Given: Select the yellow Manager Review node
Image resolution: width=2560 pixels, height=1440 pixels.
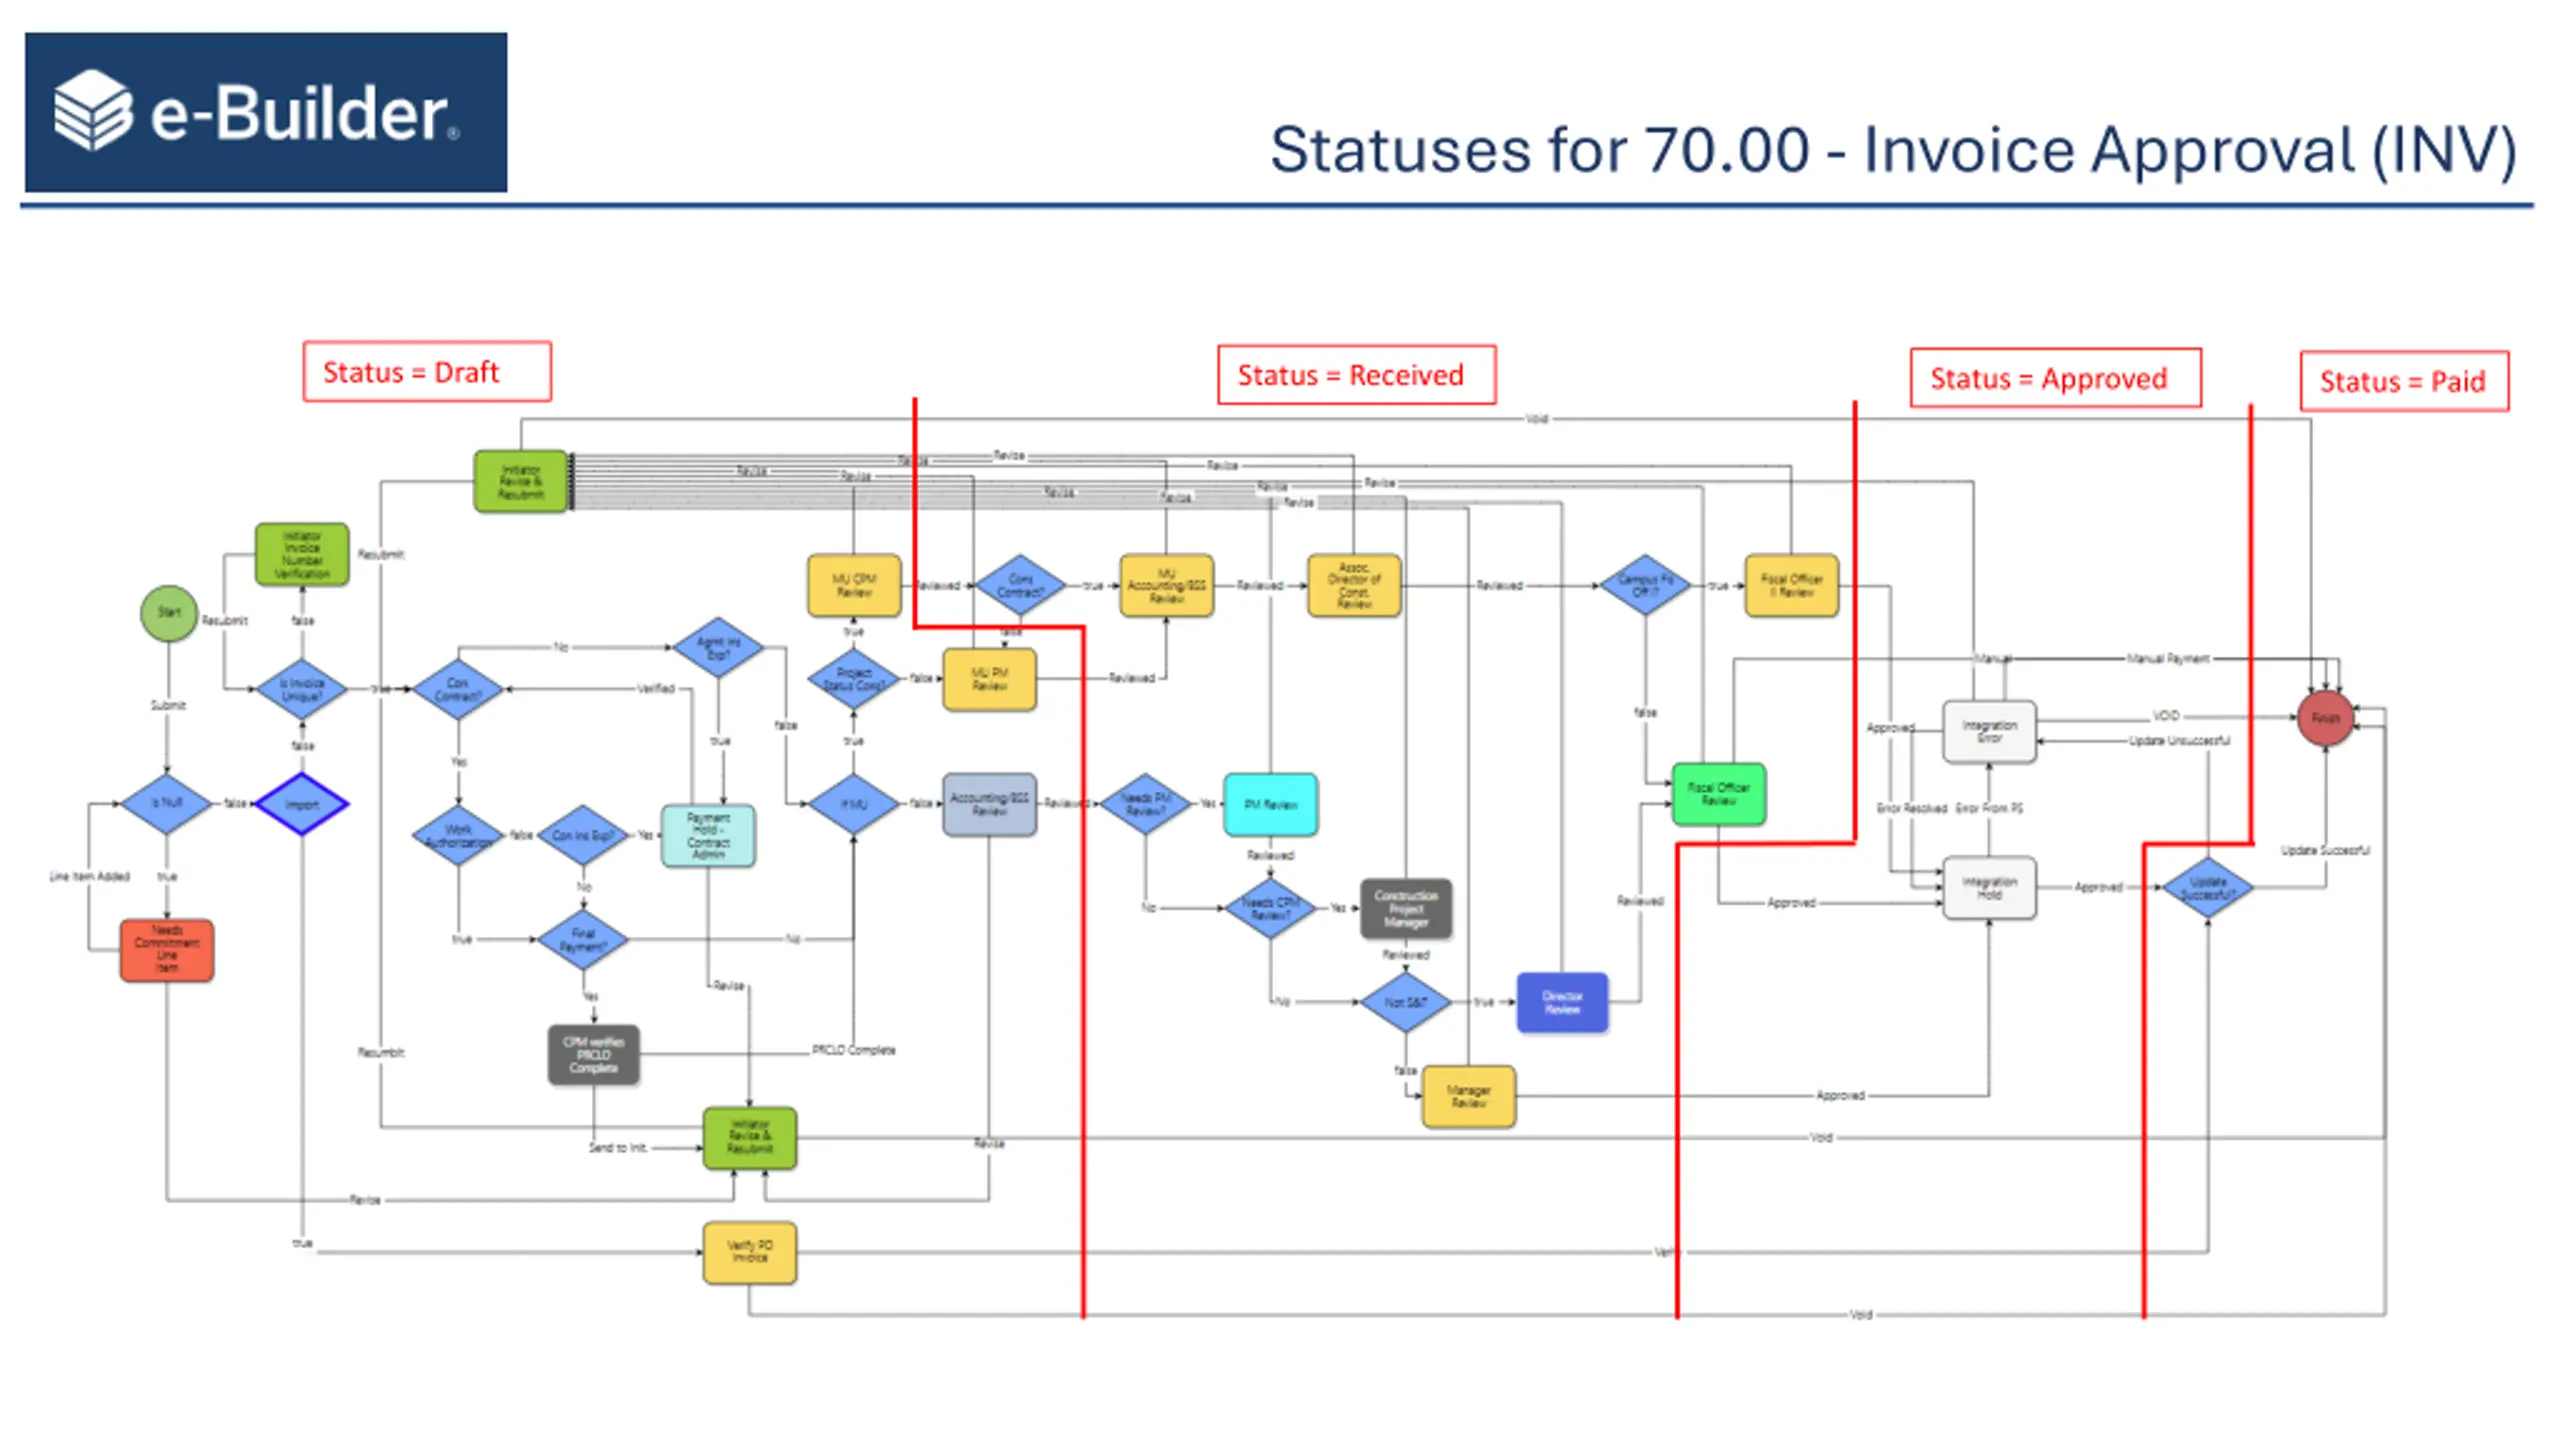Looking at the screenshot, I should [x=1468, y=1096].
